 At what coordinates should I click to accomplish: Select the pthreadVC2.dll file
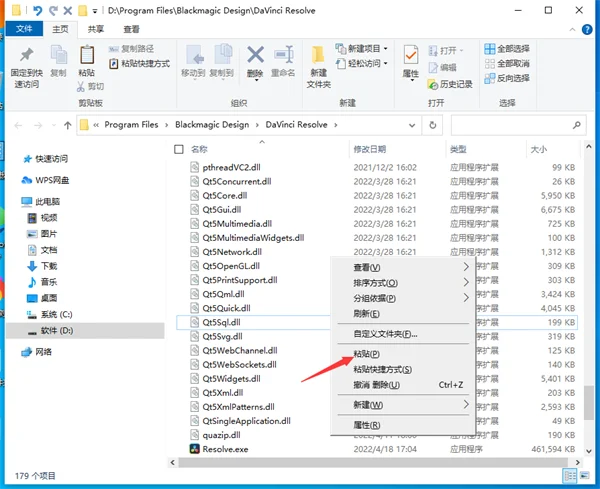231,167
